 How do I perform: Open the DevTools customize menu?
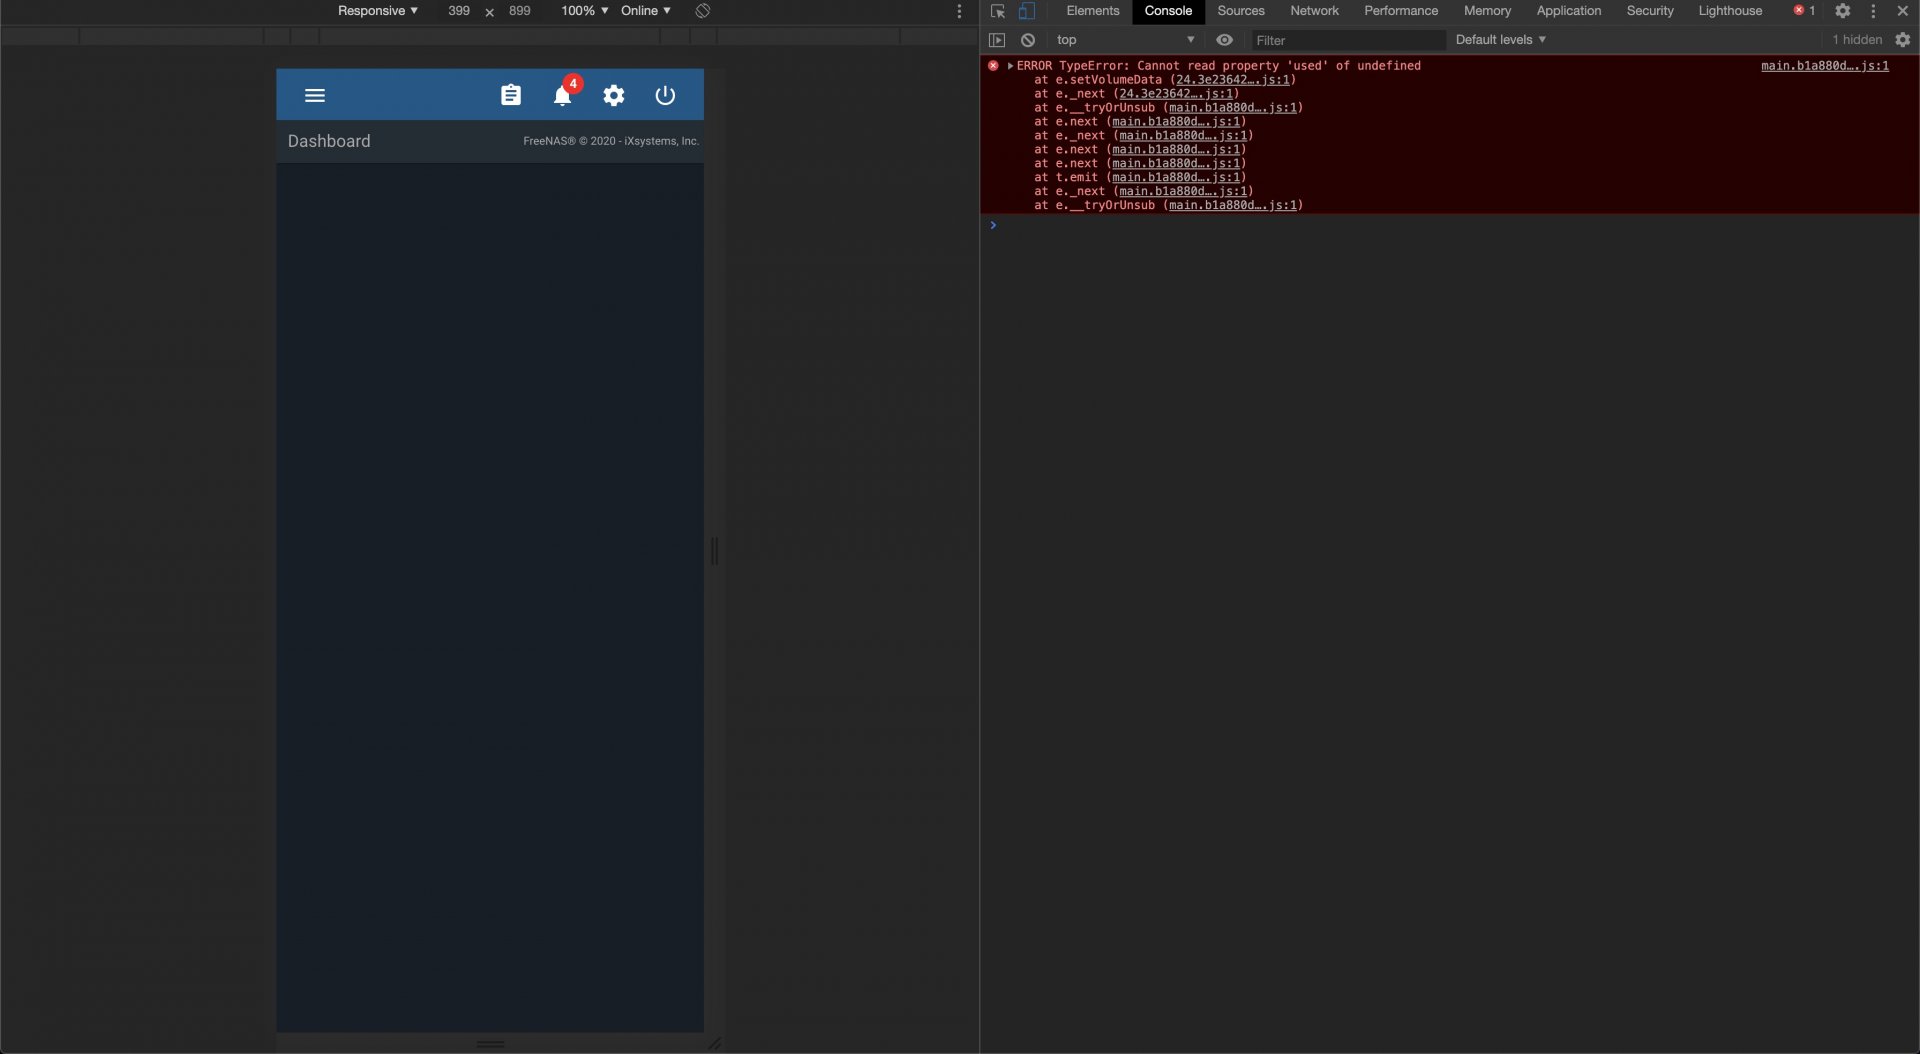coord(1873,11)
